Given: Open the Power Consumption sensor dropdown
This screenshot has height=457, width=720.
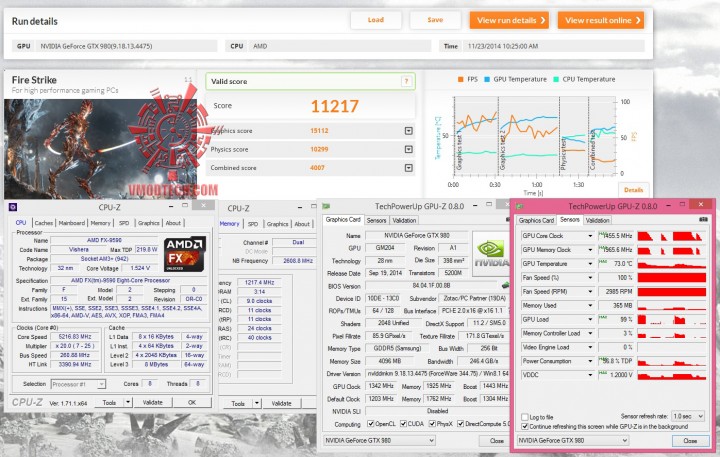Looking at the screenshot, I should (590, 361).
